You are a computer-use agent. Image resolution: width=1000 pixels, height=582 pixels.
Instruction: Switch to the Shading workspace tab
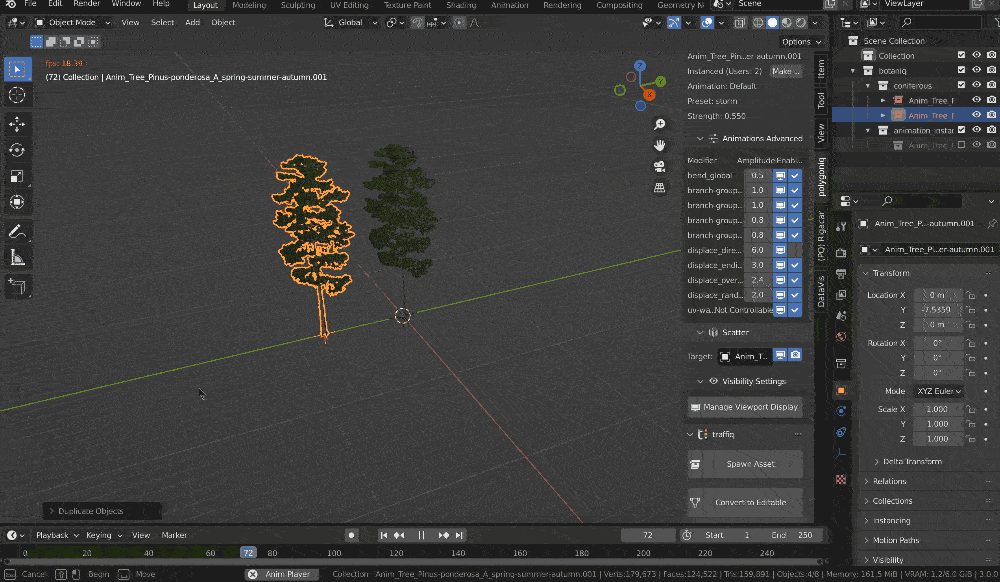[460, 4]
